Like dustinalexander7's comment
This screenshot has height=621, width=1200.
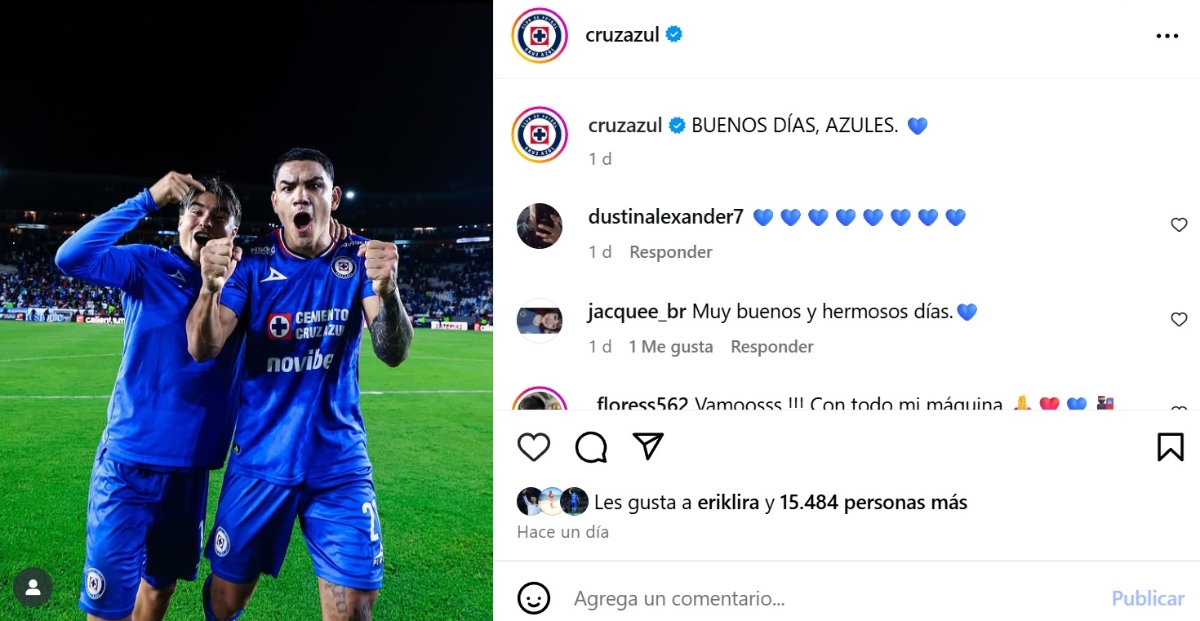click(x=1179, y=225)
